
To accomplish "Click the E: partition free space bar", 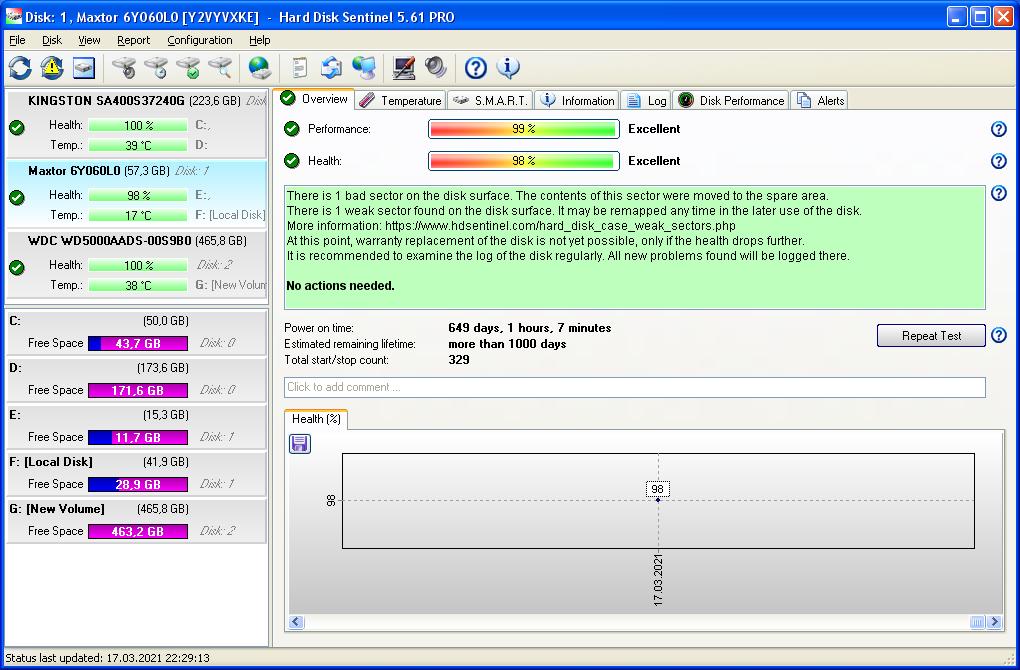I will click(x=138, y=437).
